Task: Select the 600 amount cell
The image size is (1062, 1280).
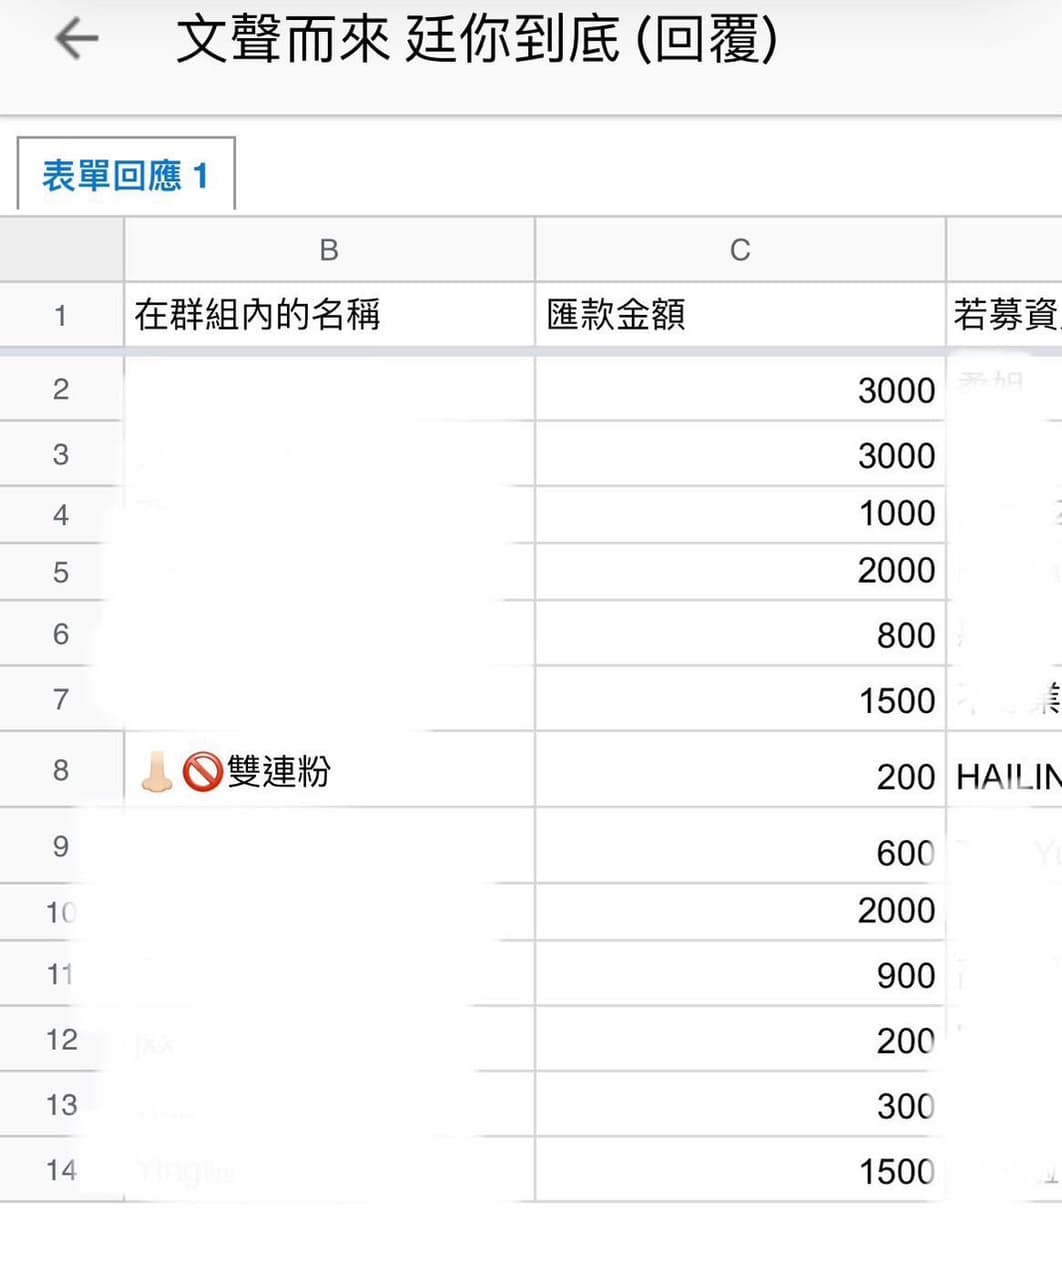Action: point(740,846)
